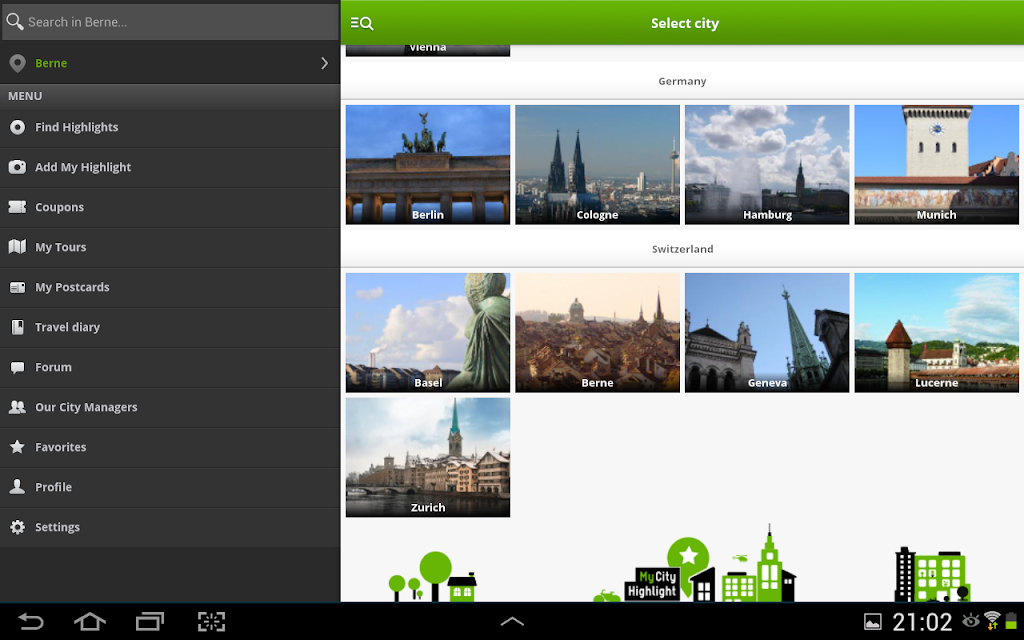The image size is (1024, 640).
Task: Pick the Geneva city thumbnail
Action: pyautogui.click(x=767, y=332)
